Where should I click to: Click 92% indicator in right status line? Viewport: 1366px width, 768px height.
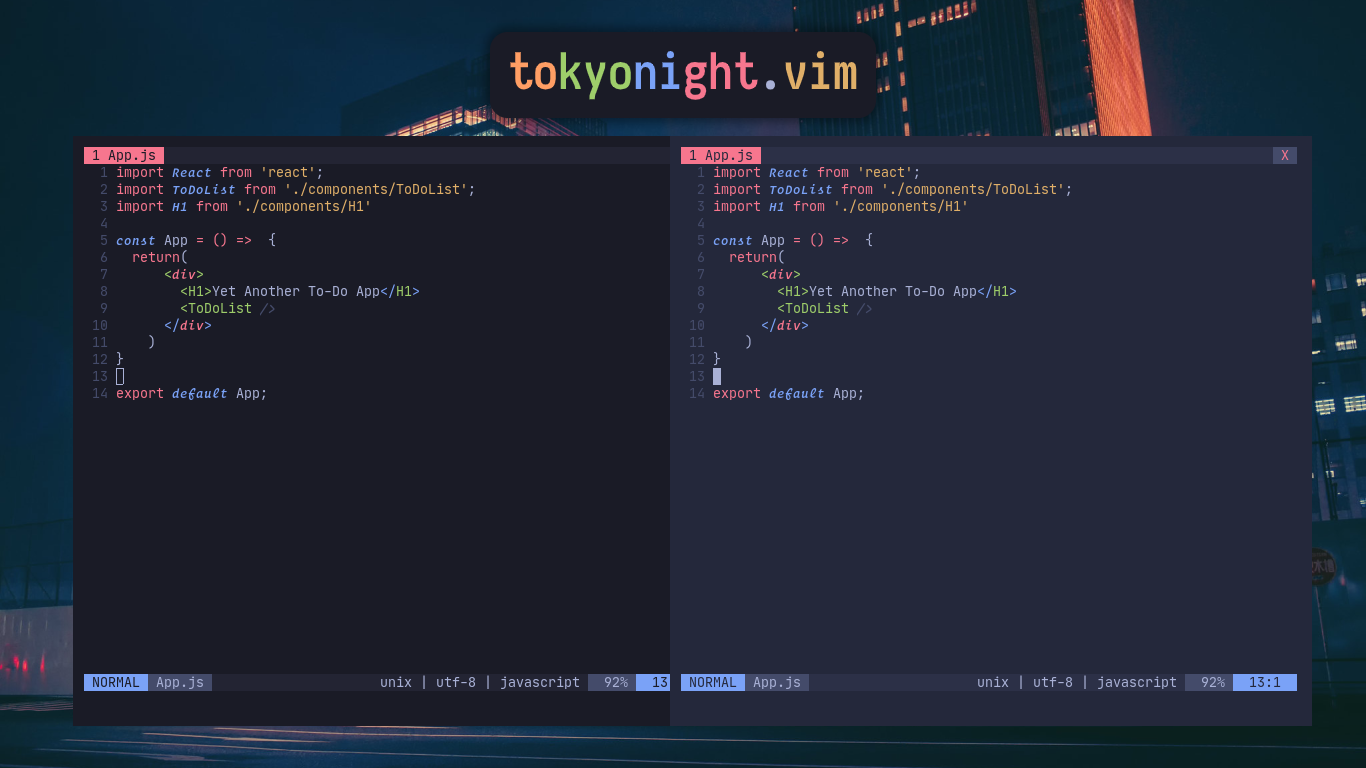point(1209,682)
